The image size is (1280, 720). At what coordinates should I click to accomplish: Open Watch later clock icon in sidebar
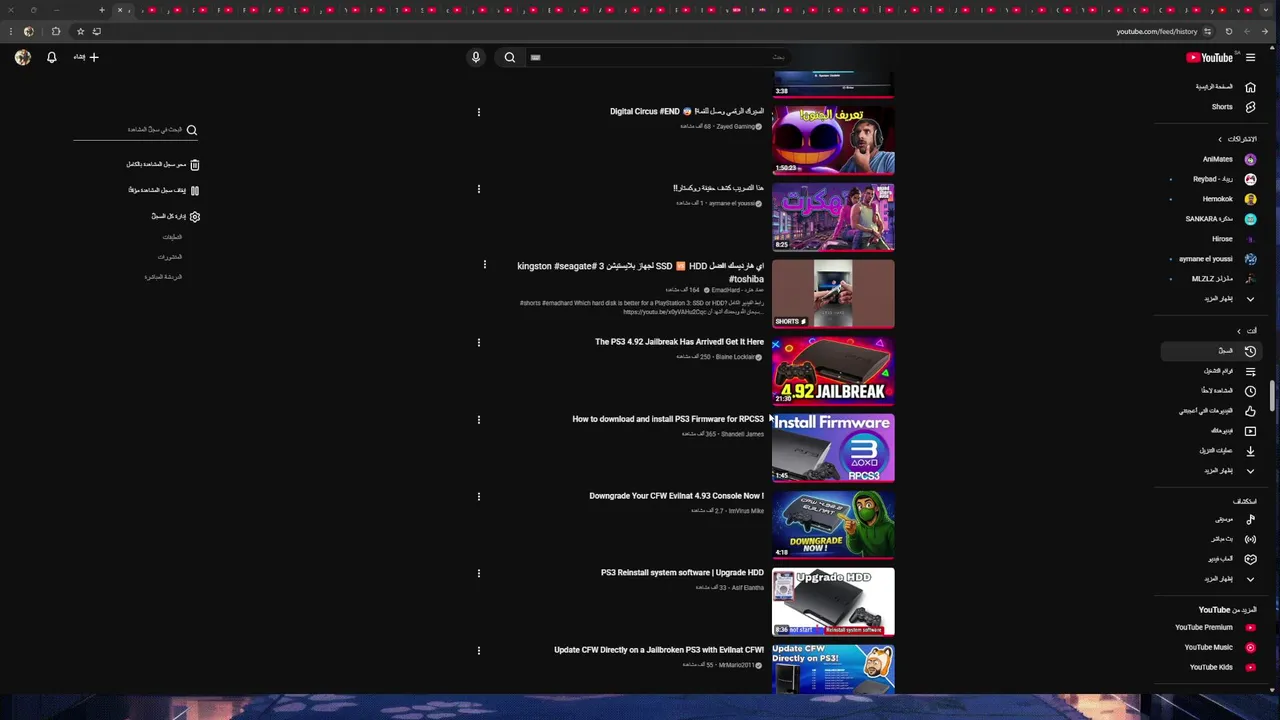tap(1250, 391)
